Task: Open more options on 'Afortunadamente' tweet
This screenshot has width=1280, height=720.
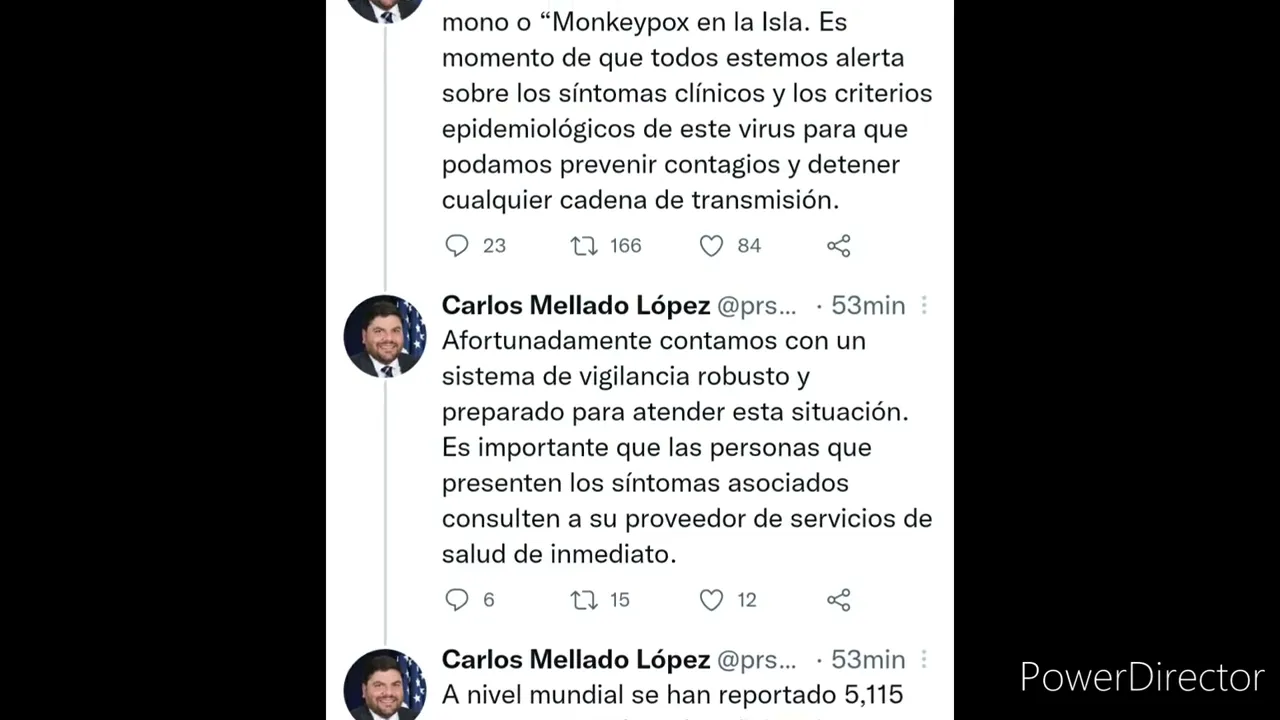Action: (x=924, y=305)
